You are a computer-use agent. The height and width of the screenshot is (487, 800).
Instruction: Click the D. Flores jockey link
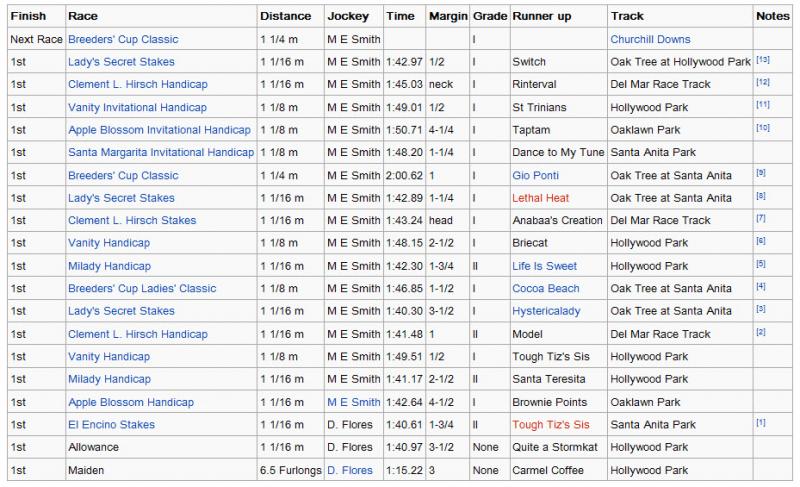[349, 470]
